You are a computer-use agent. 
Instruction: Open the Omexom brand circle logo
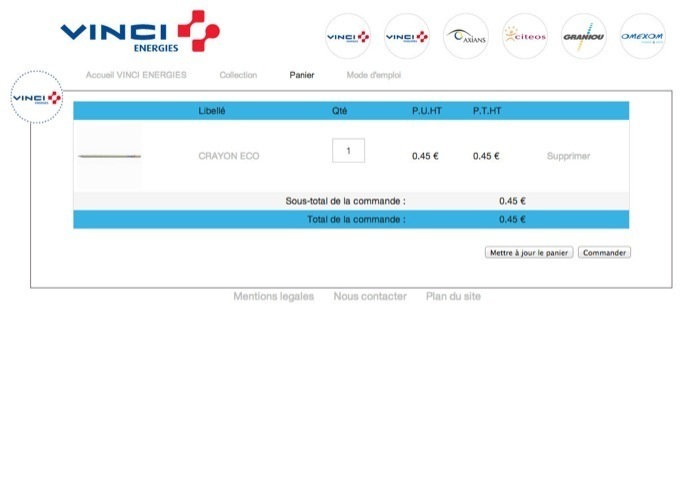(x=642, y=36)
